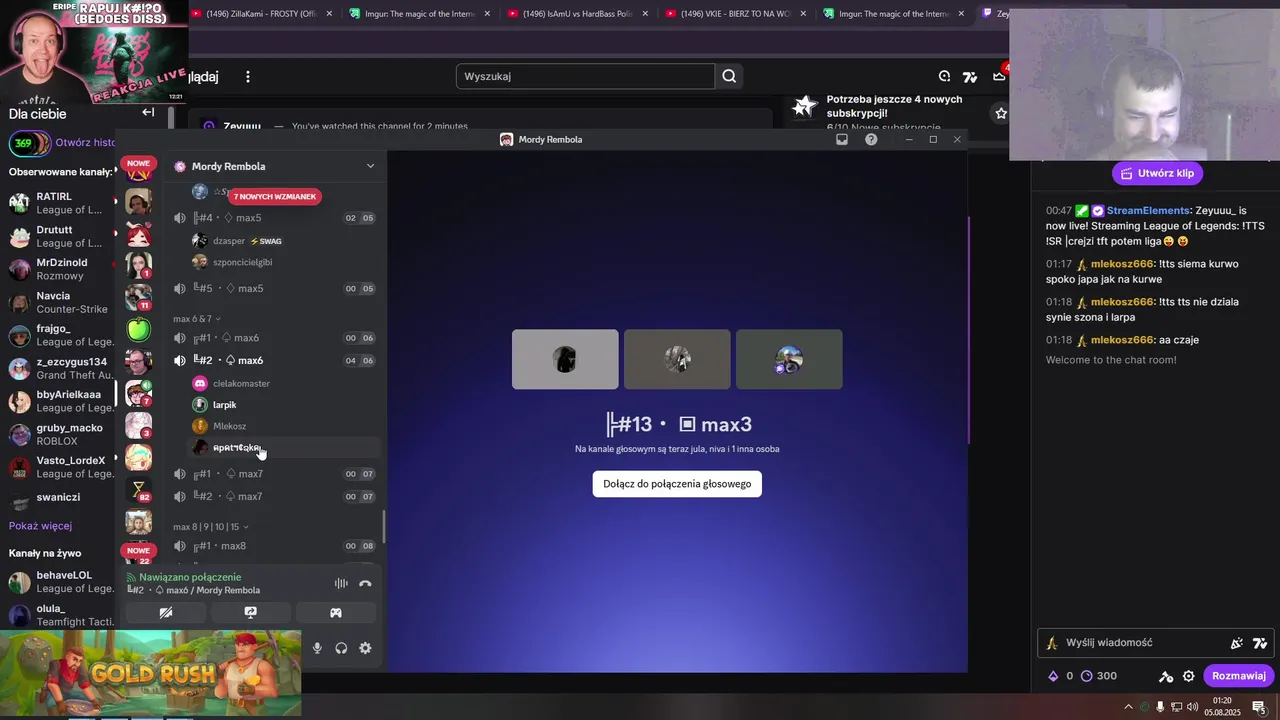Click Twitch search magnifier button

(x=729, y=76)
